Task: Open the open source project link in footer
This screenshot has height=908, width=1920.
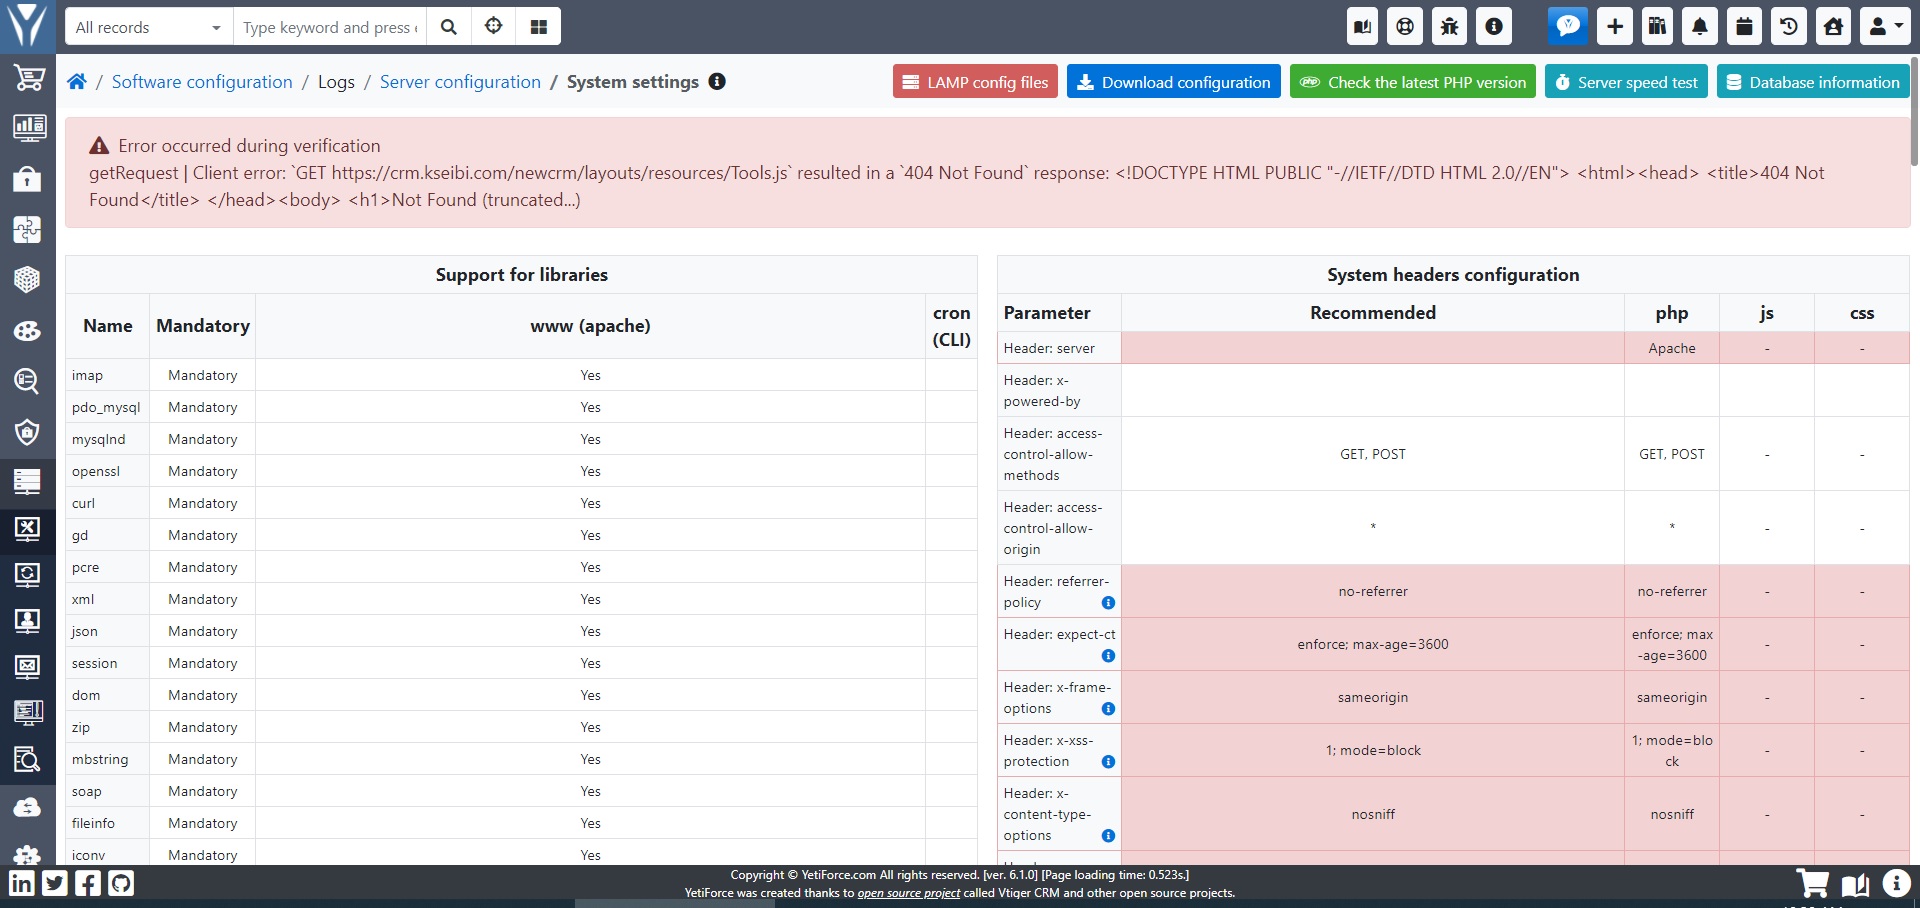Action: [x=906, y=893]
